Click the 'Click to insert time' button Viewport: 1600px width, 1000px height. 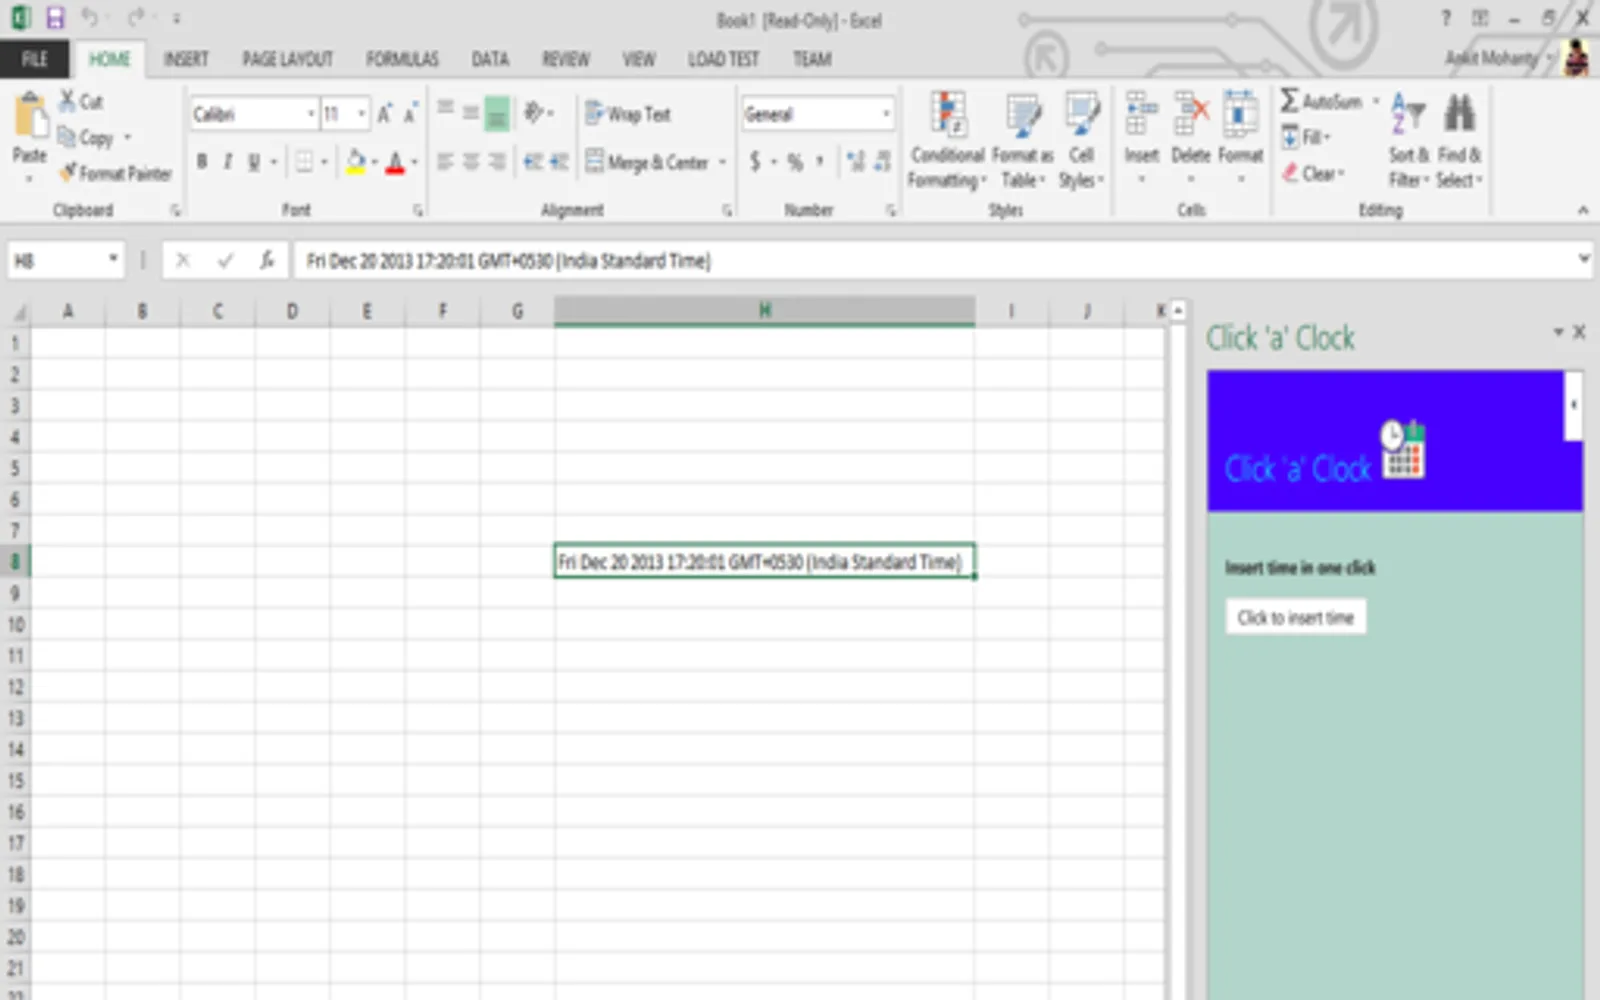(x=1296, y=617)
